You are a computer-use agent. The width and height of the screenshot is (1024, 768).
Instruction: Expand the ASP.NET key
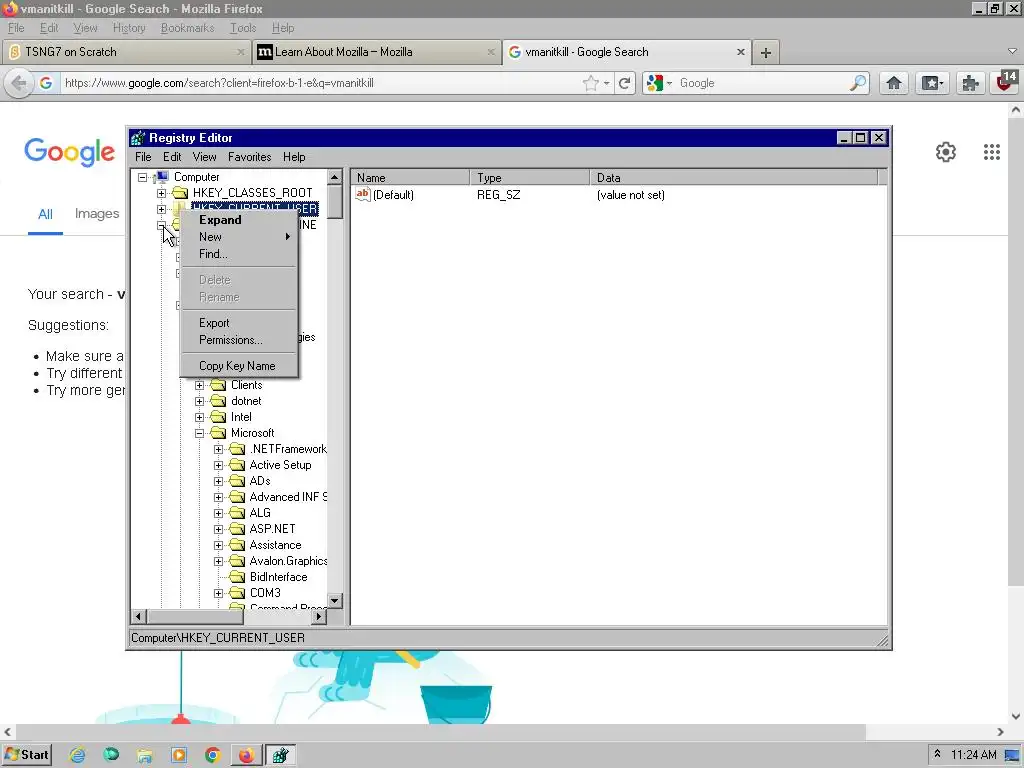coord(219,529)
